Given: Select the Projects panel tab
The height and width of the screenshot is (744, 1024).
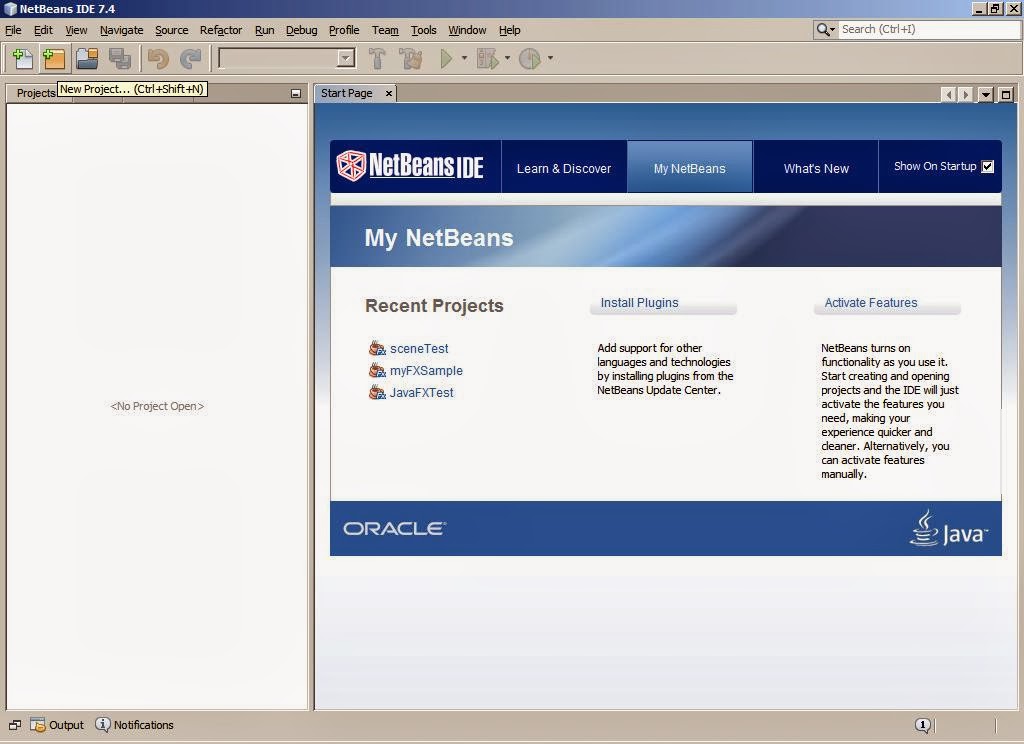Looking at the screenshot, I should coord(35,93).
